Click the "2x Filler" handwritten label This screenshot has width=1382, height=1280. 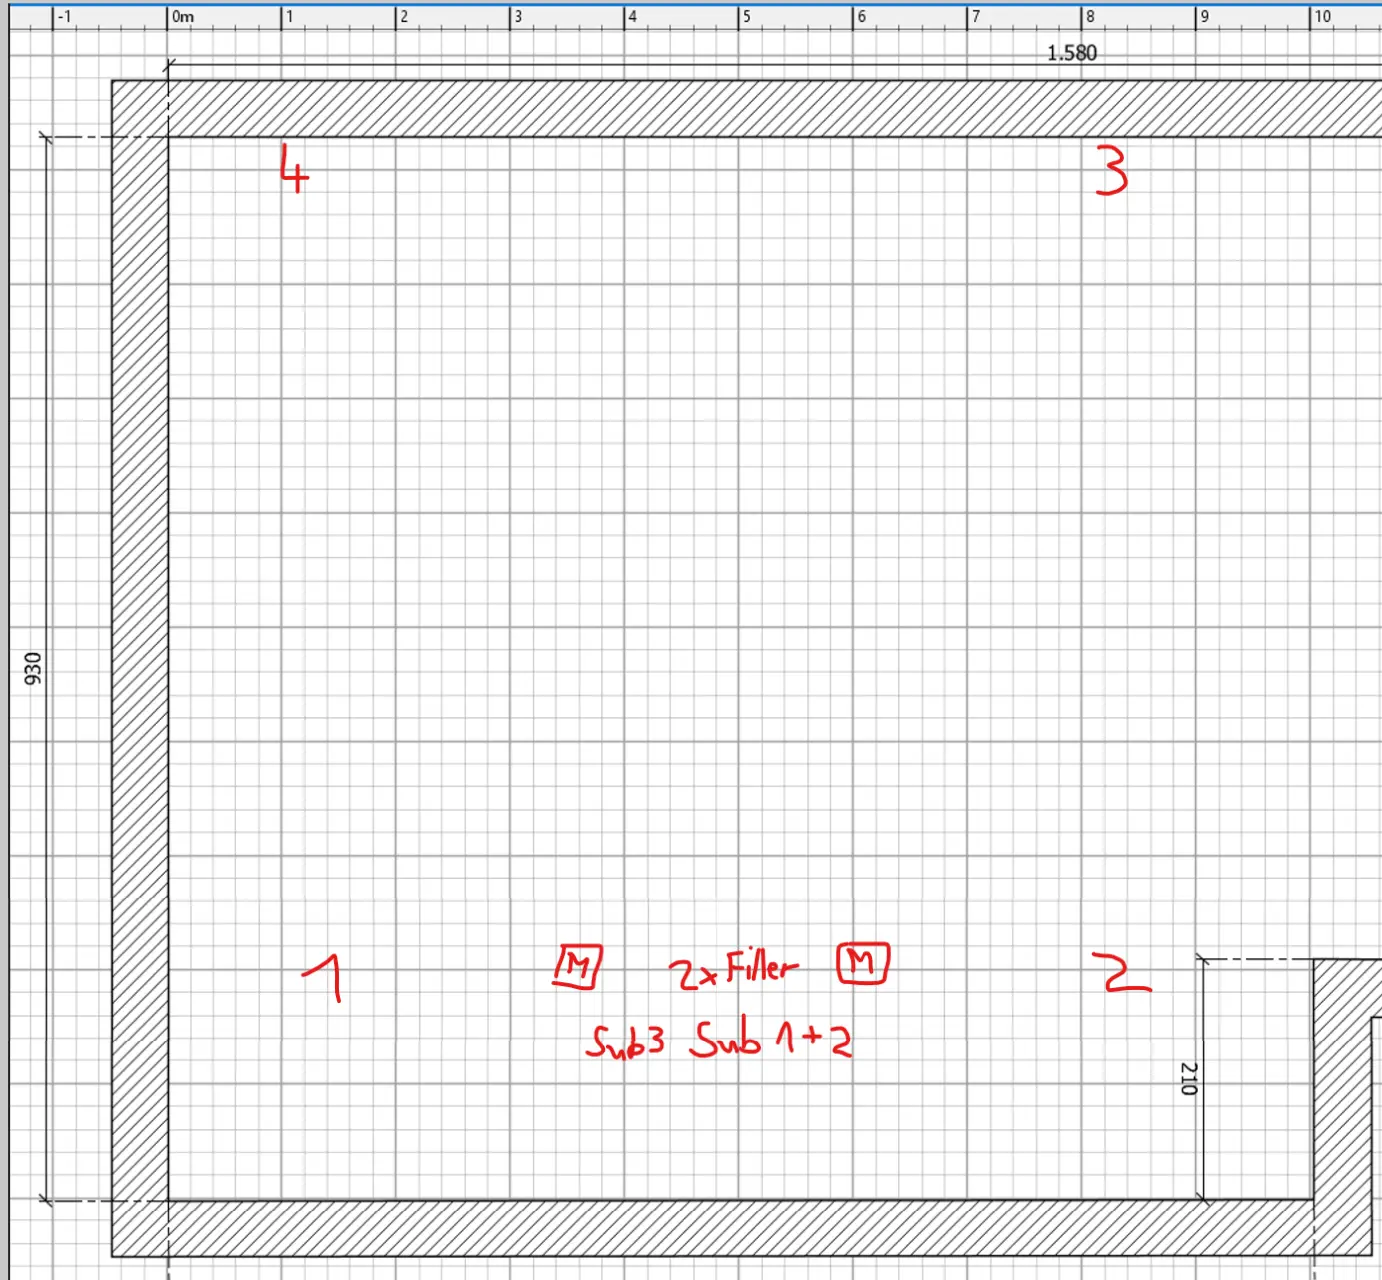click(733, 969)
